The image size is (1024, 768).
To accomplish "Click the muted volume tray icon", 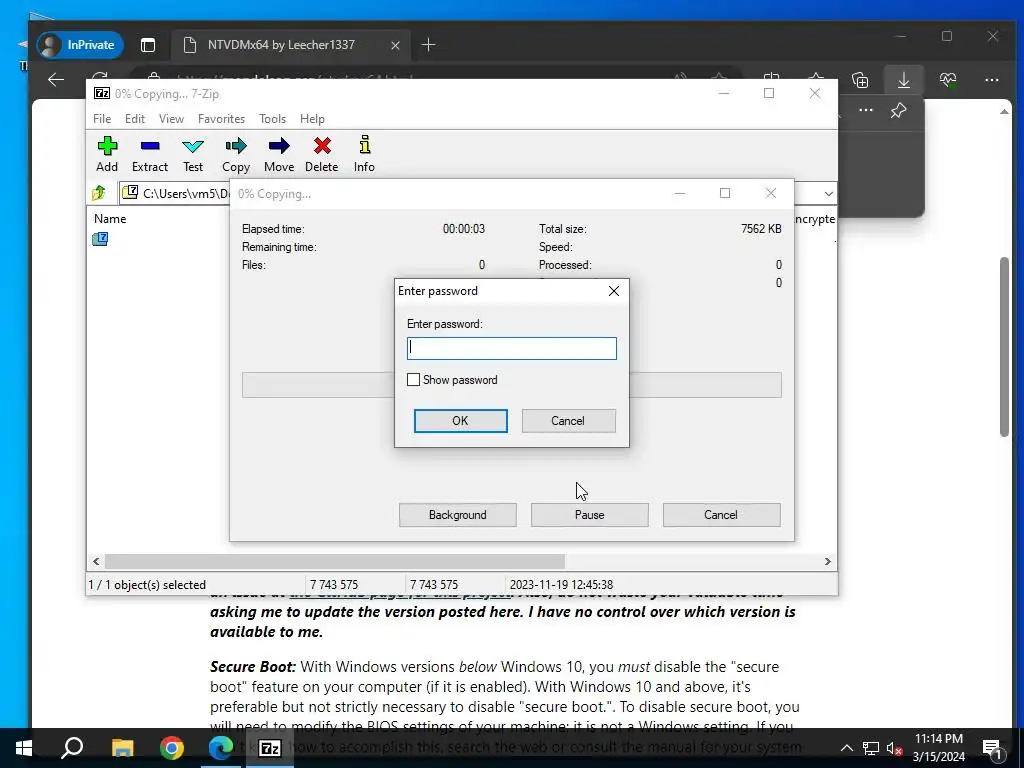I will click(895, 748).
